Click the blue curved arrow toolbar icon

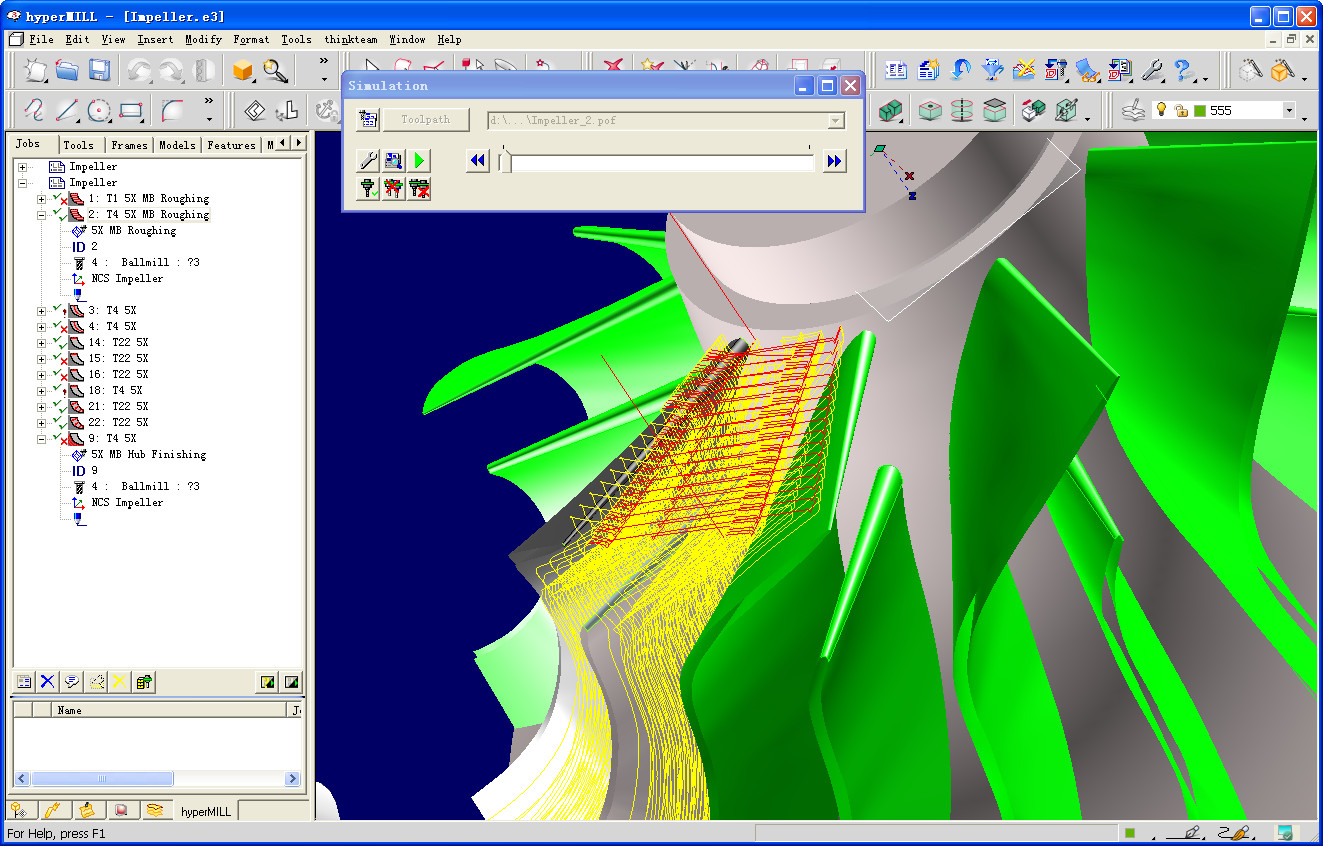(x=961, y=70)
